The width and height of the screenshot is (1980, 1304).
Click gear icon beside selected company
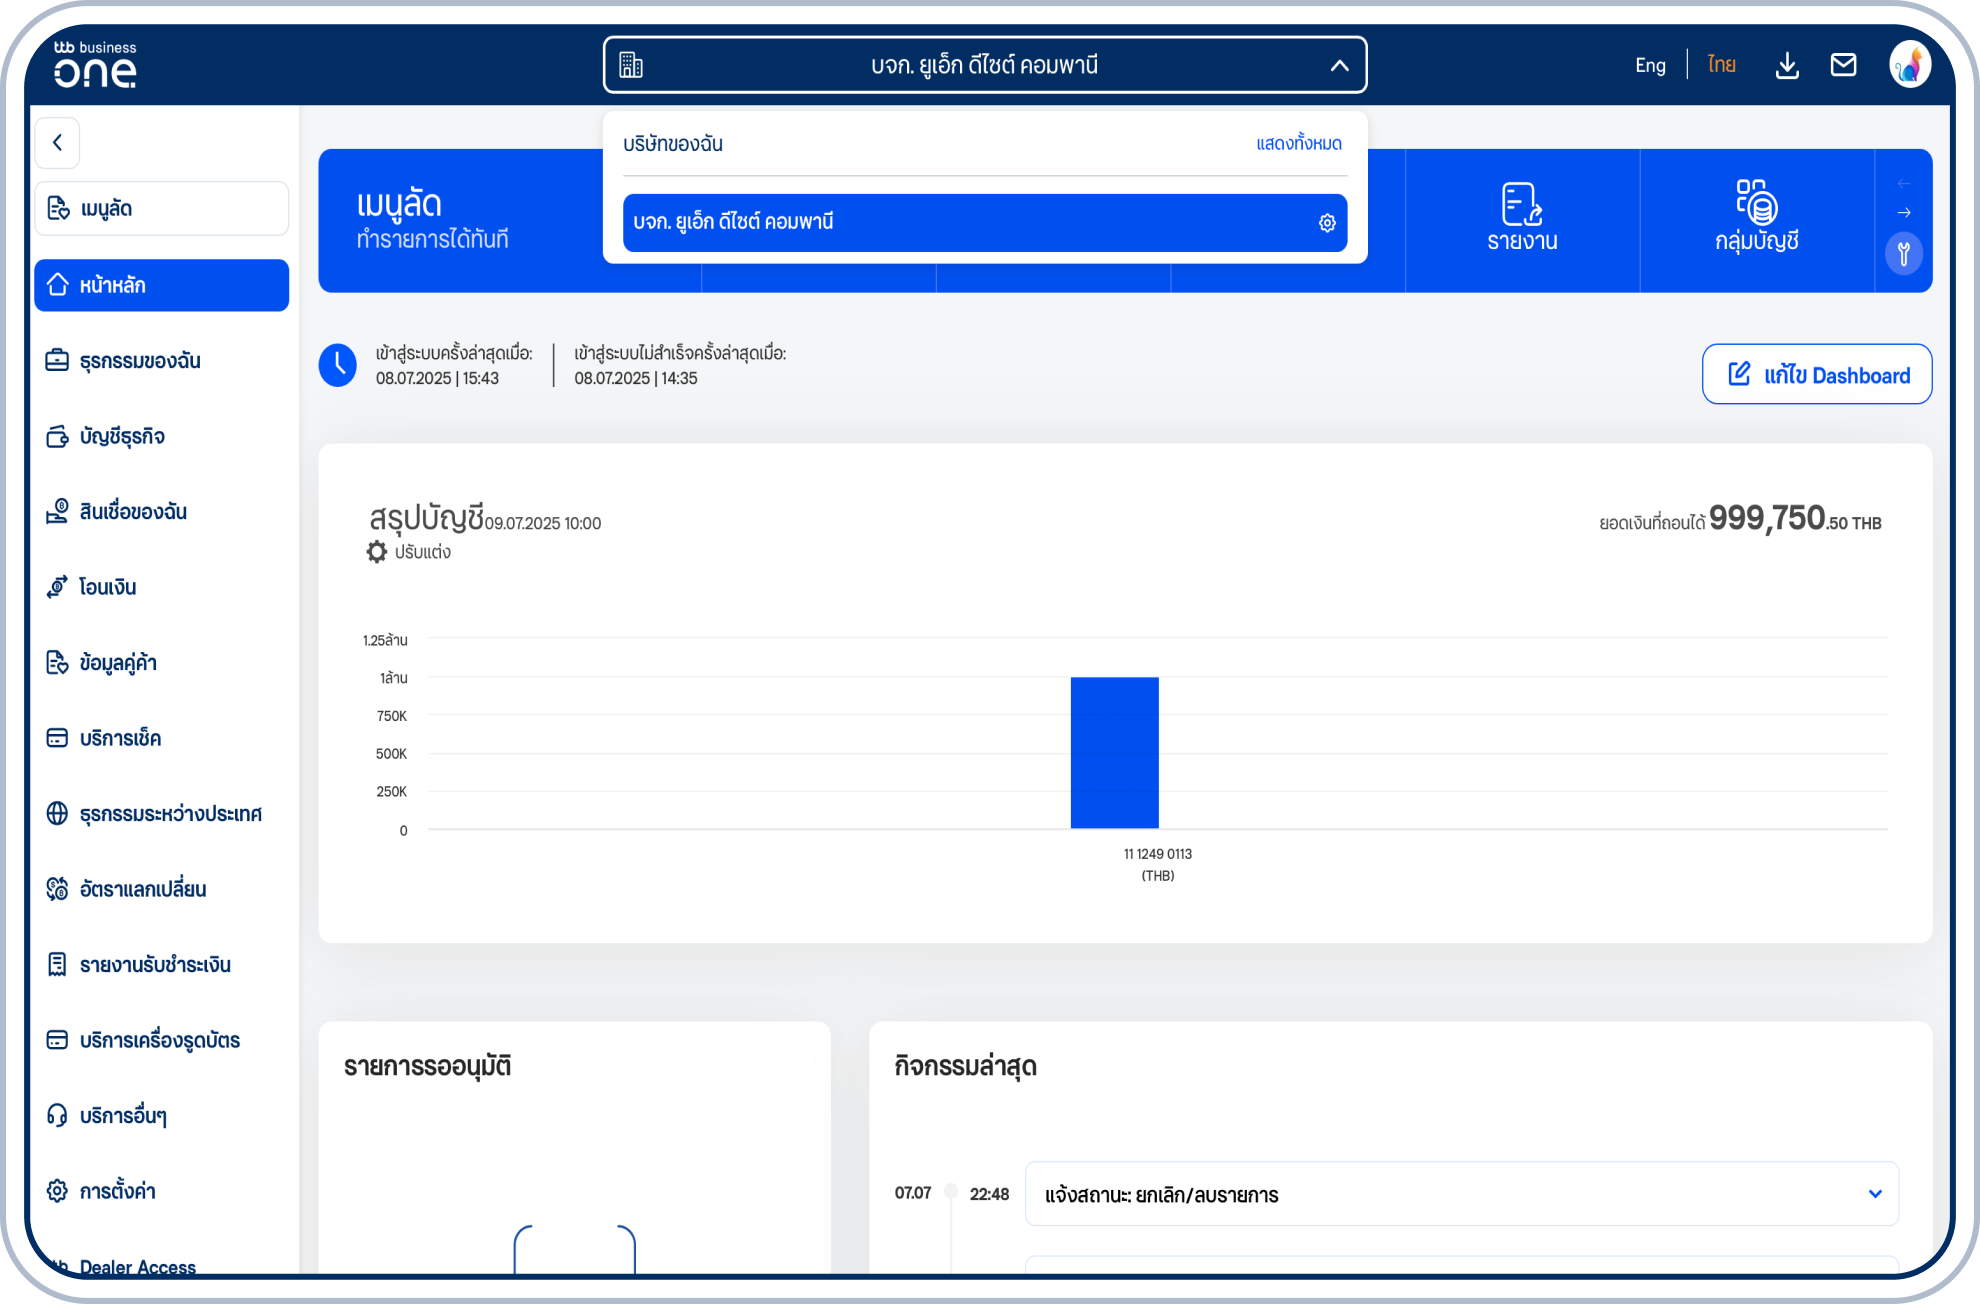[1326, 223]
